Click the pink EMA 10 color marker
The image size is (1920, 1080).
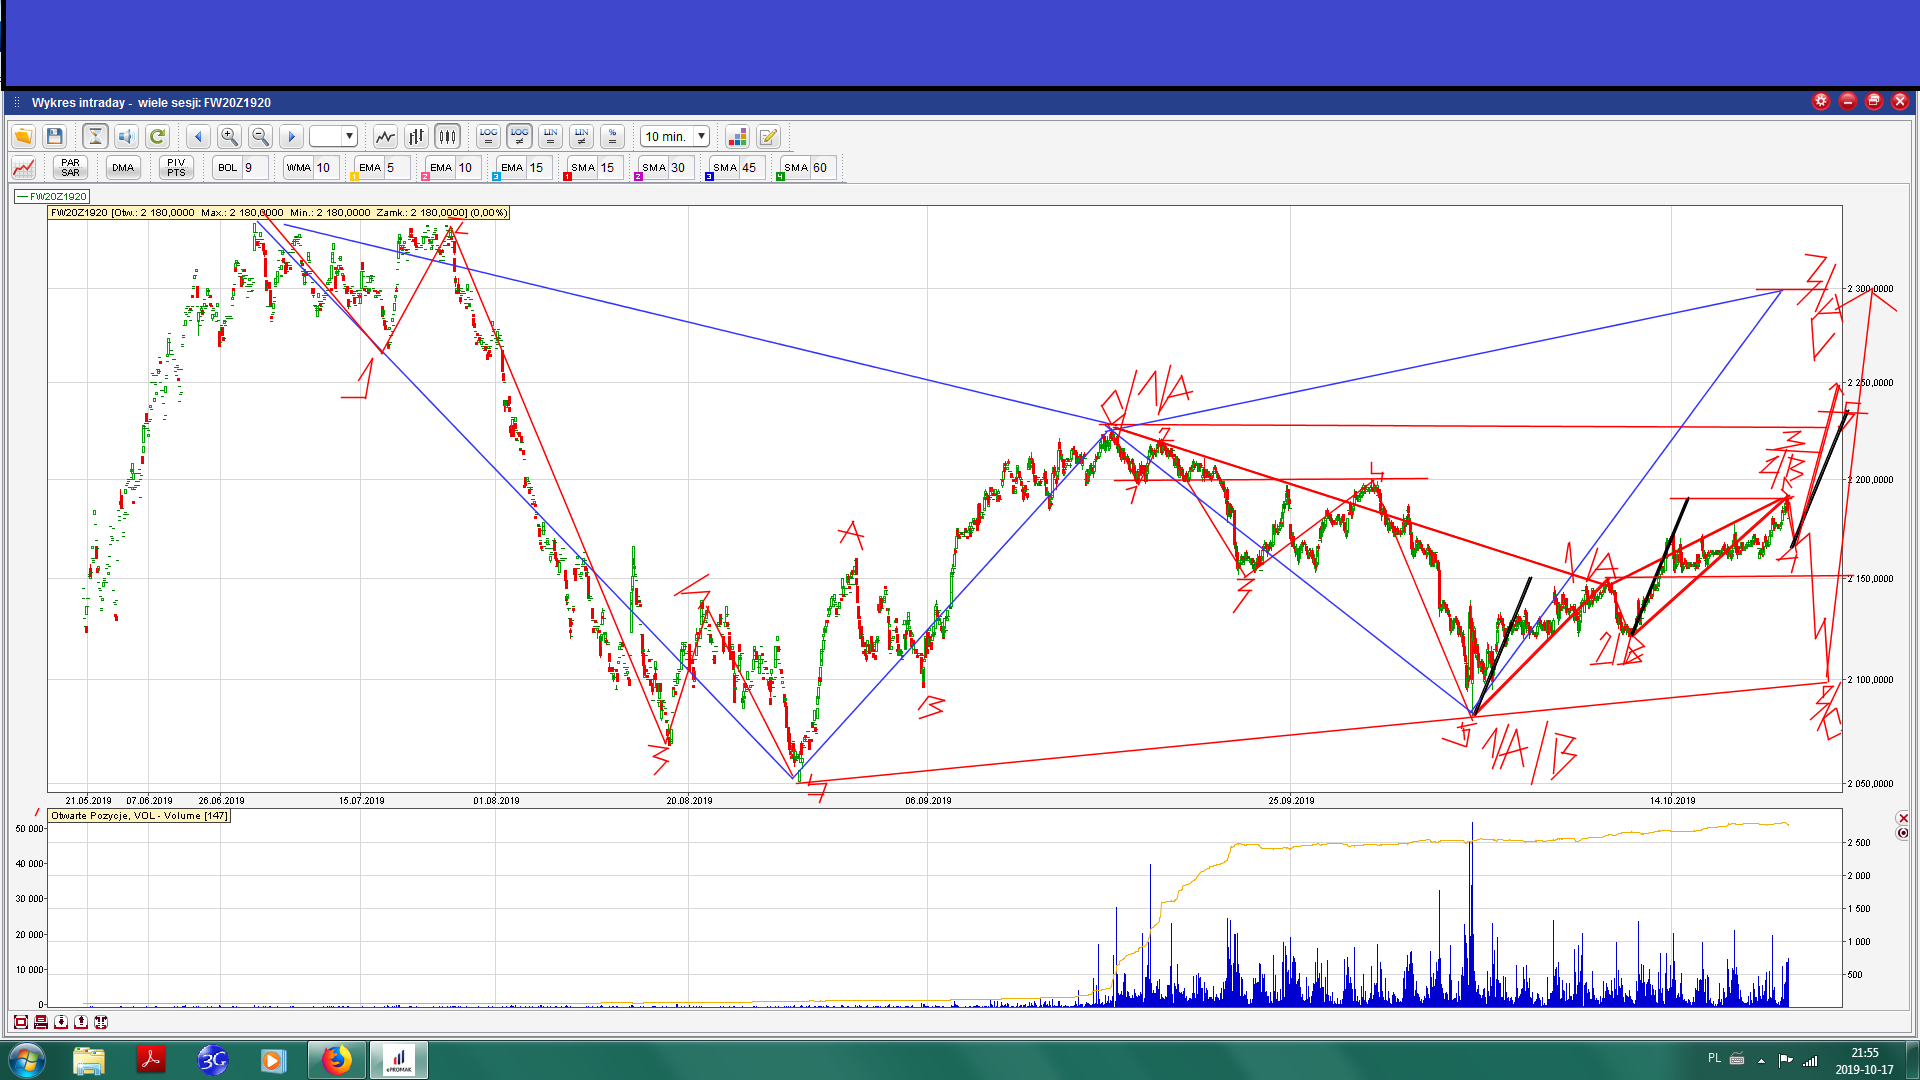425,177
